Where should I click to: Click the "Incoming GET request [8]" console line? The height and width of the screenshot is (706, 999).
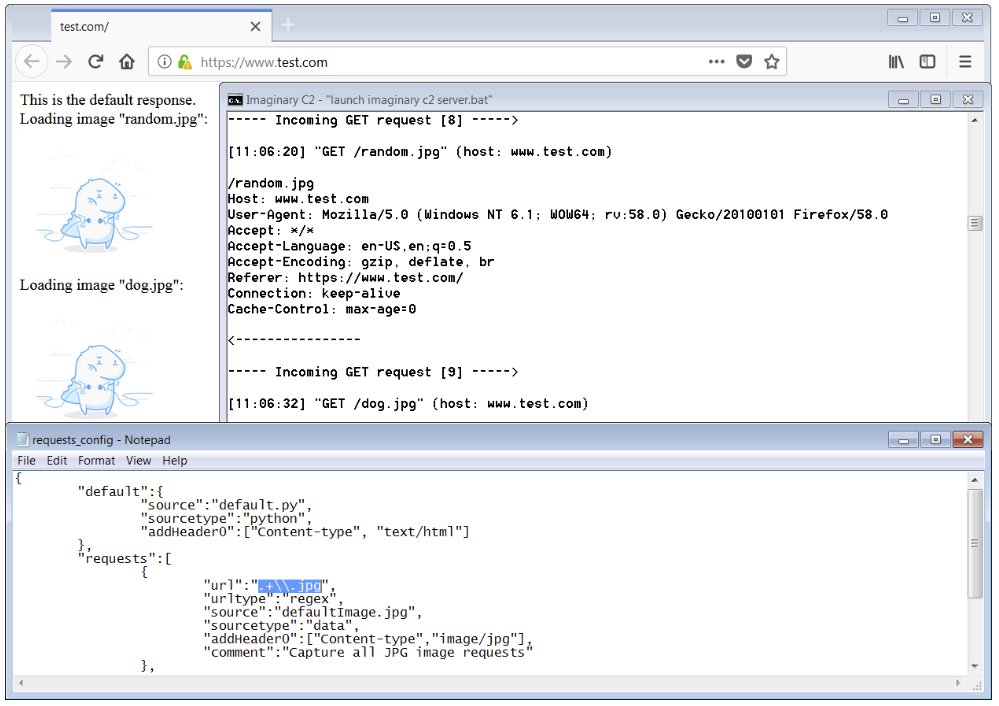[373, 120]
